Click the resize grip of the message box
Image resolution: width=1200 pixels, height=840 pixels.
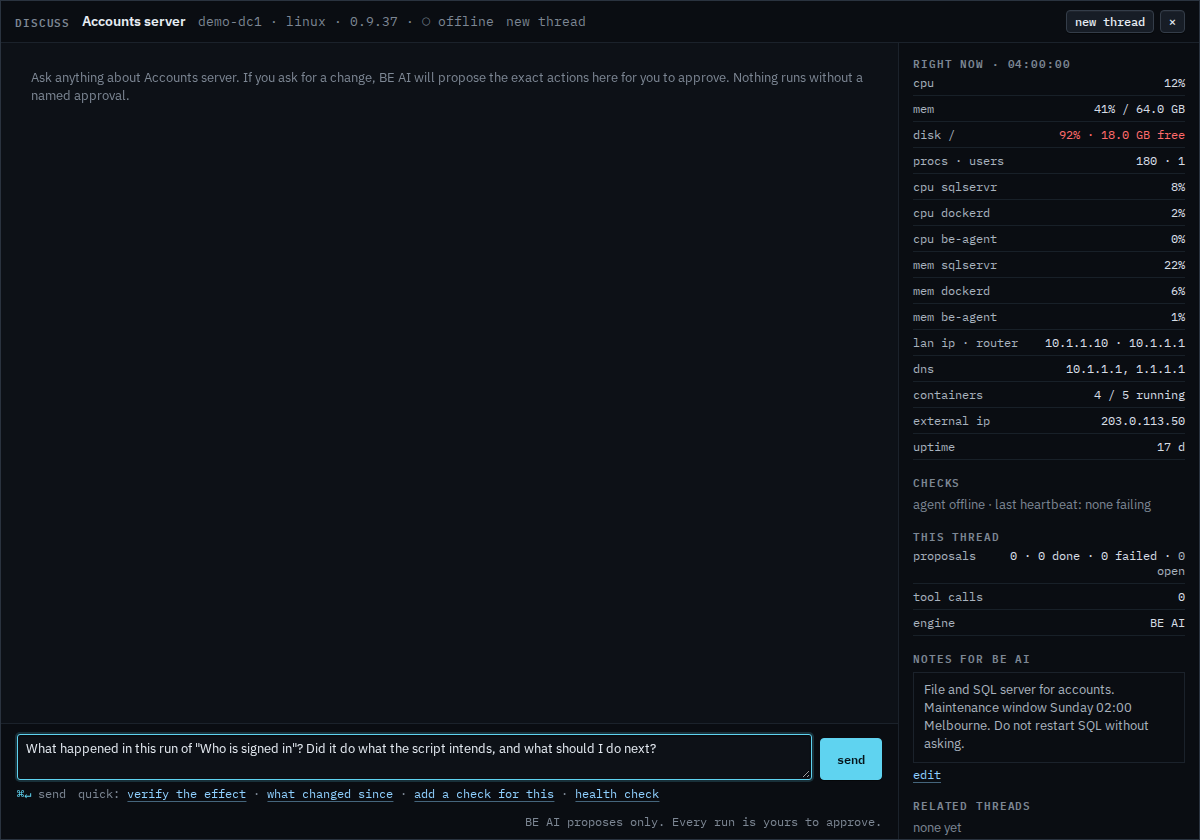coord(806,774)
